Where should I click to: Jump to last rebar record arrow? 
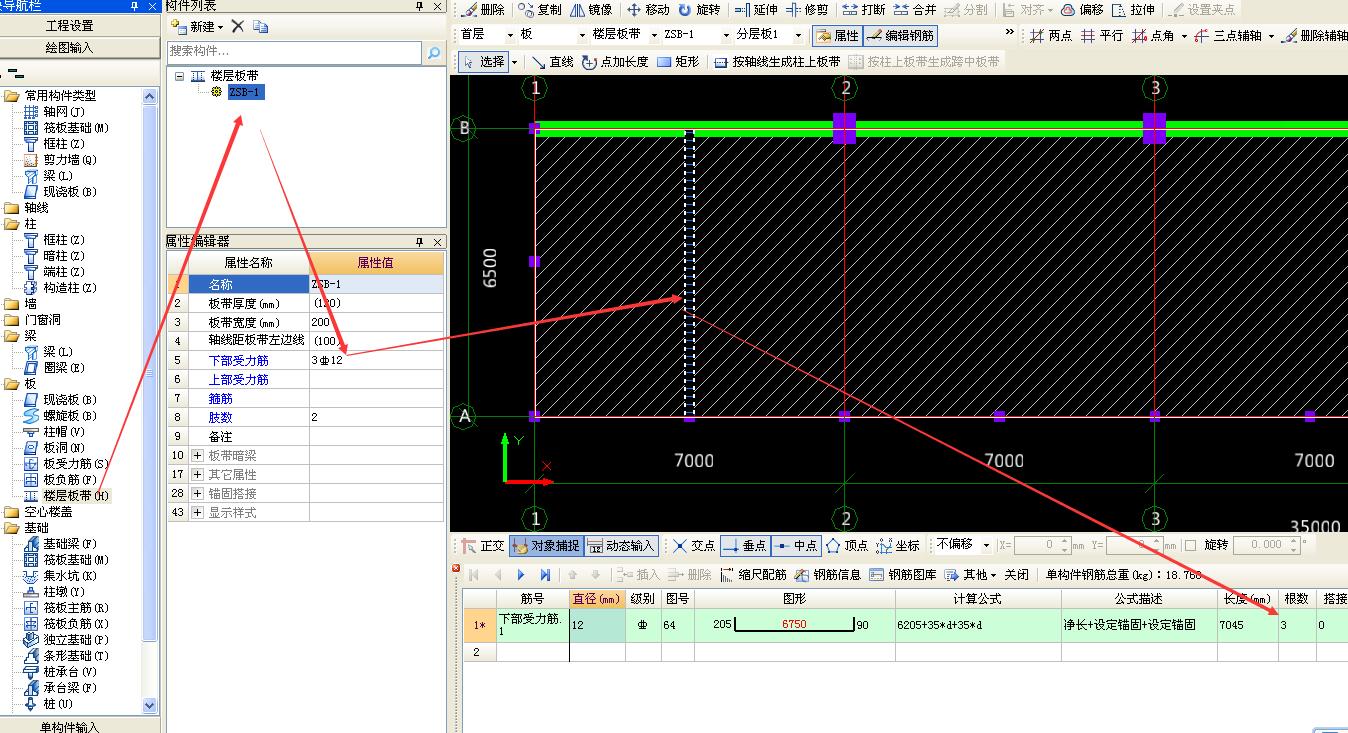pyautogui.click(x=545, y=575)
